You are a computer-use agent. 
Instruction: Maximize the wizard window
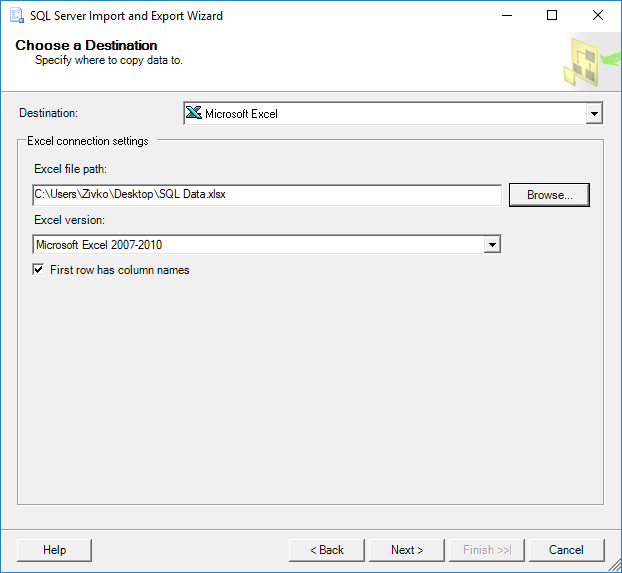click(x=552, y=15)
